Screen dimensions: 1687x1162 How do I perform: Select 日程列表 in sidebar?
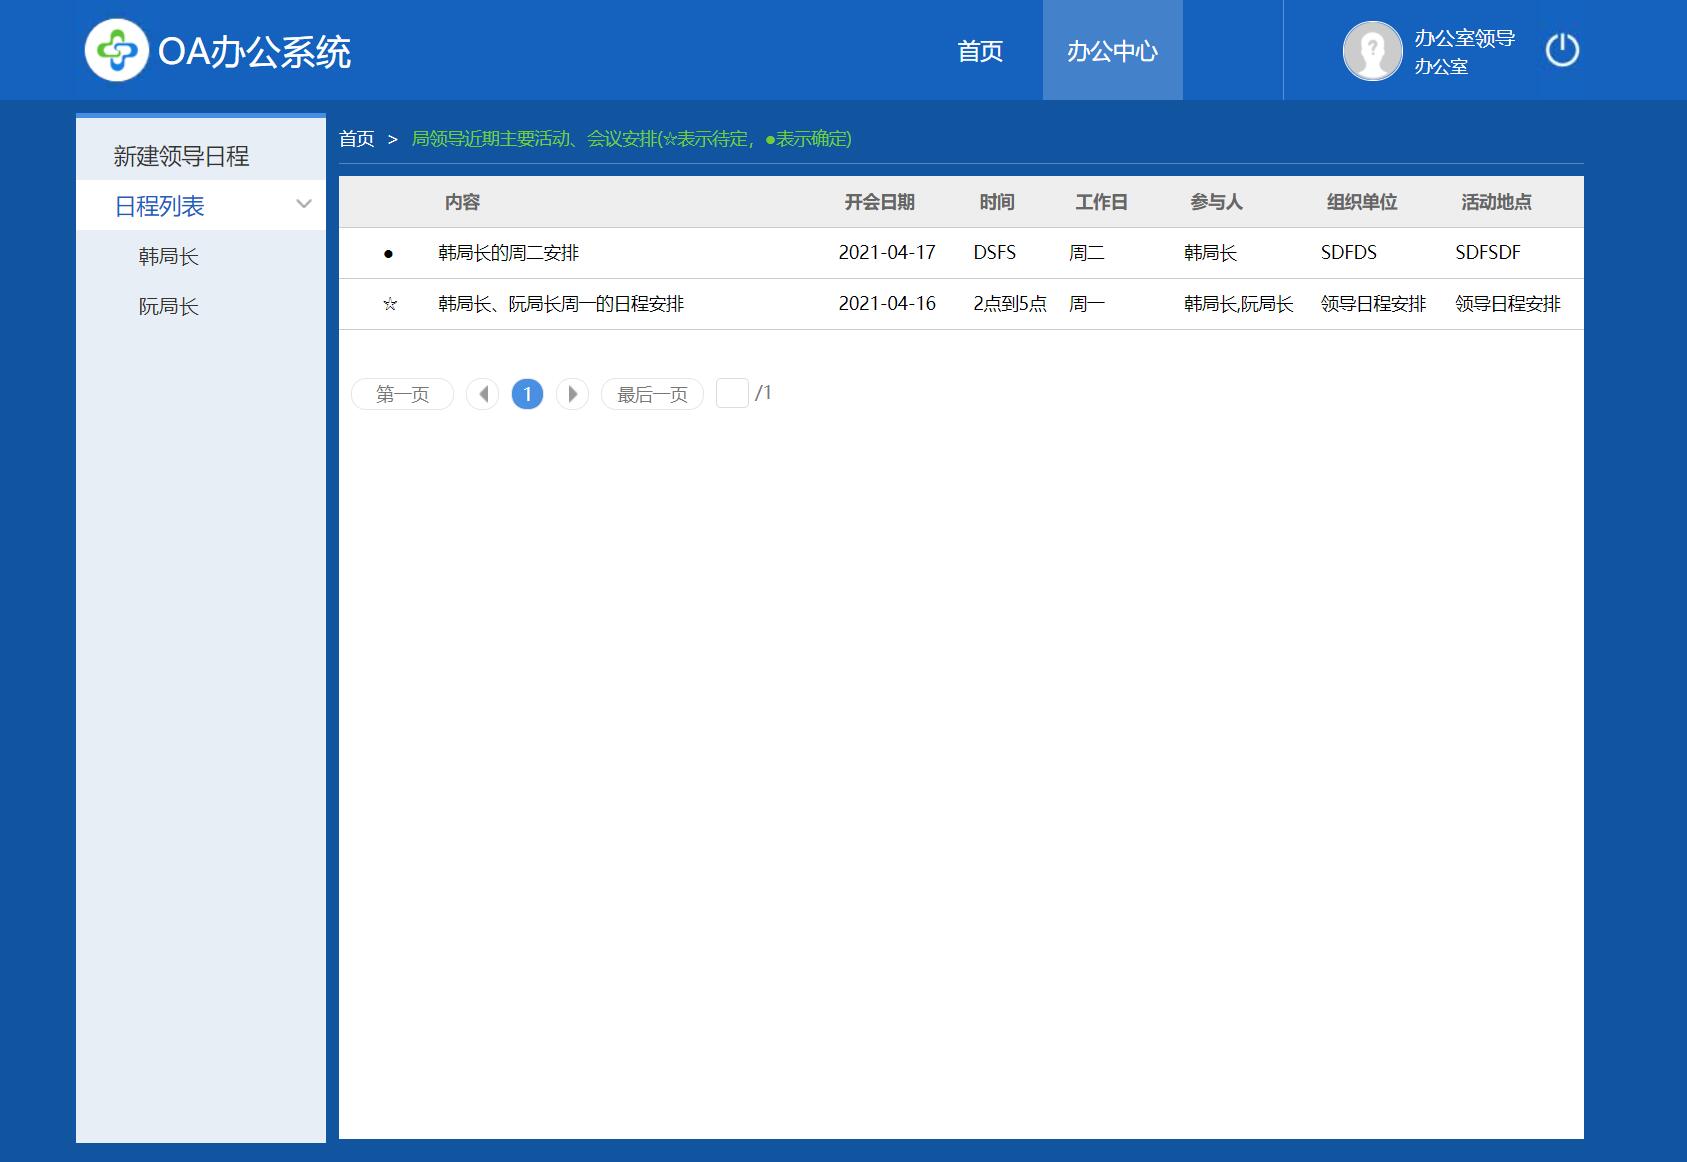(160, 206)
